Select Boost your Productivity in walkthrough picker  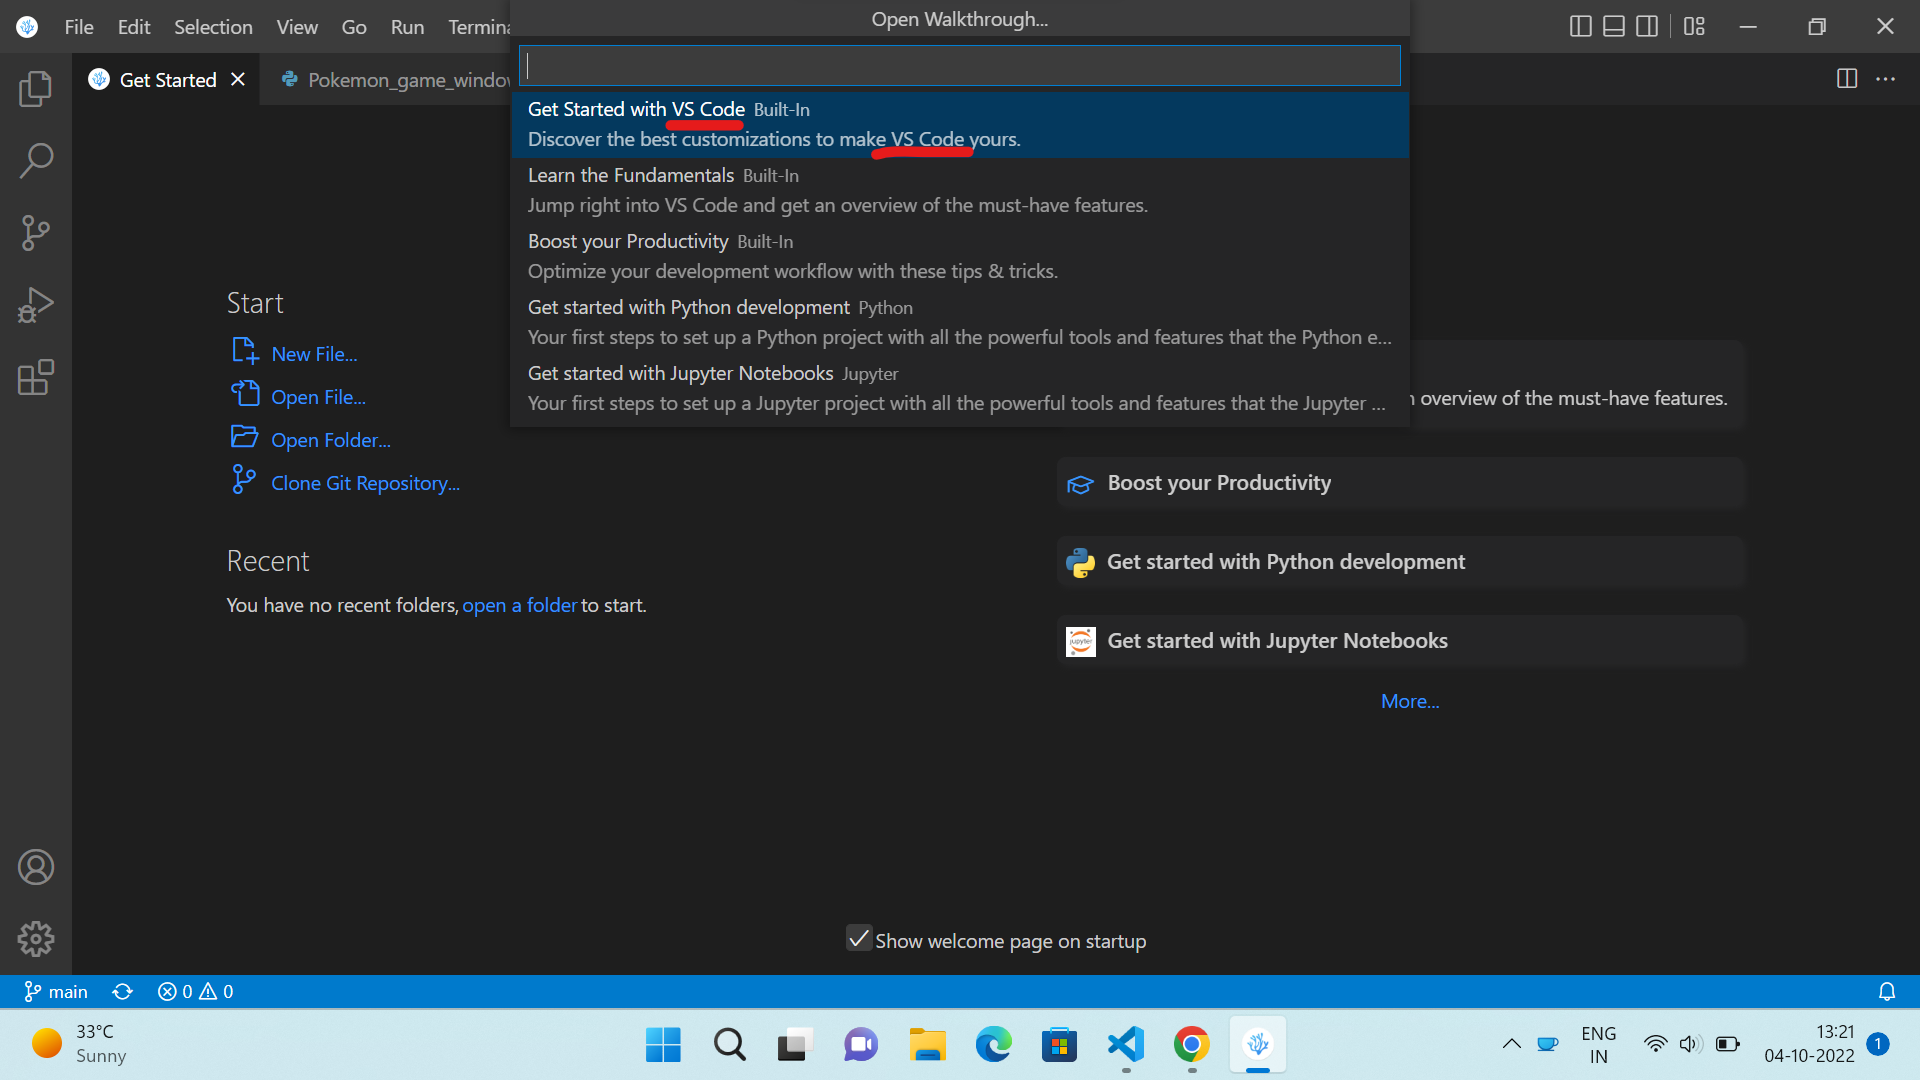pos(960,256)
